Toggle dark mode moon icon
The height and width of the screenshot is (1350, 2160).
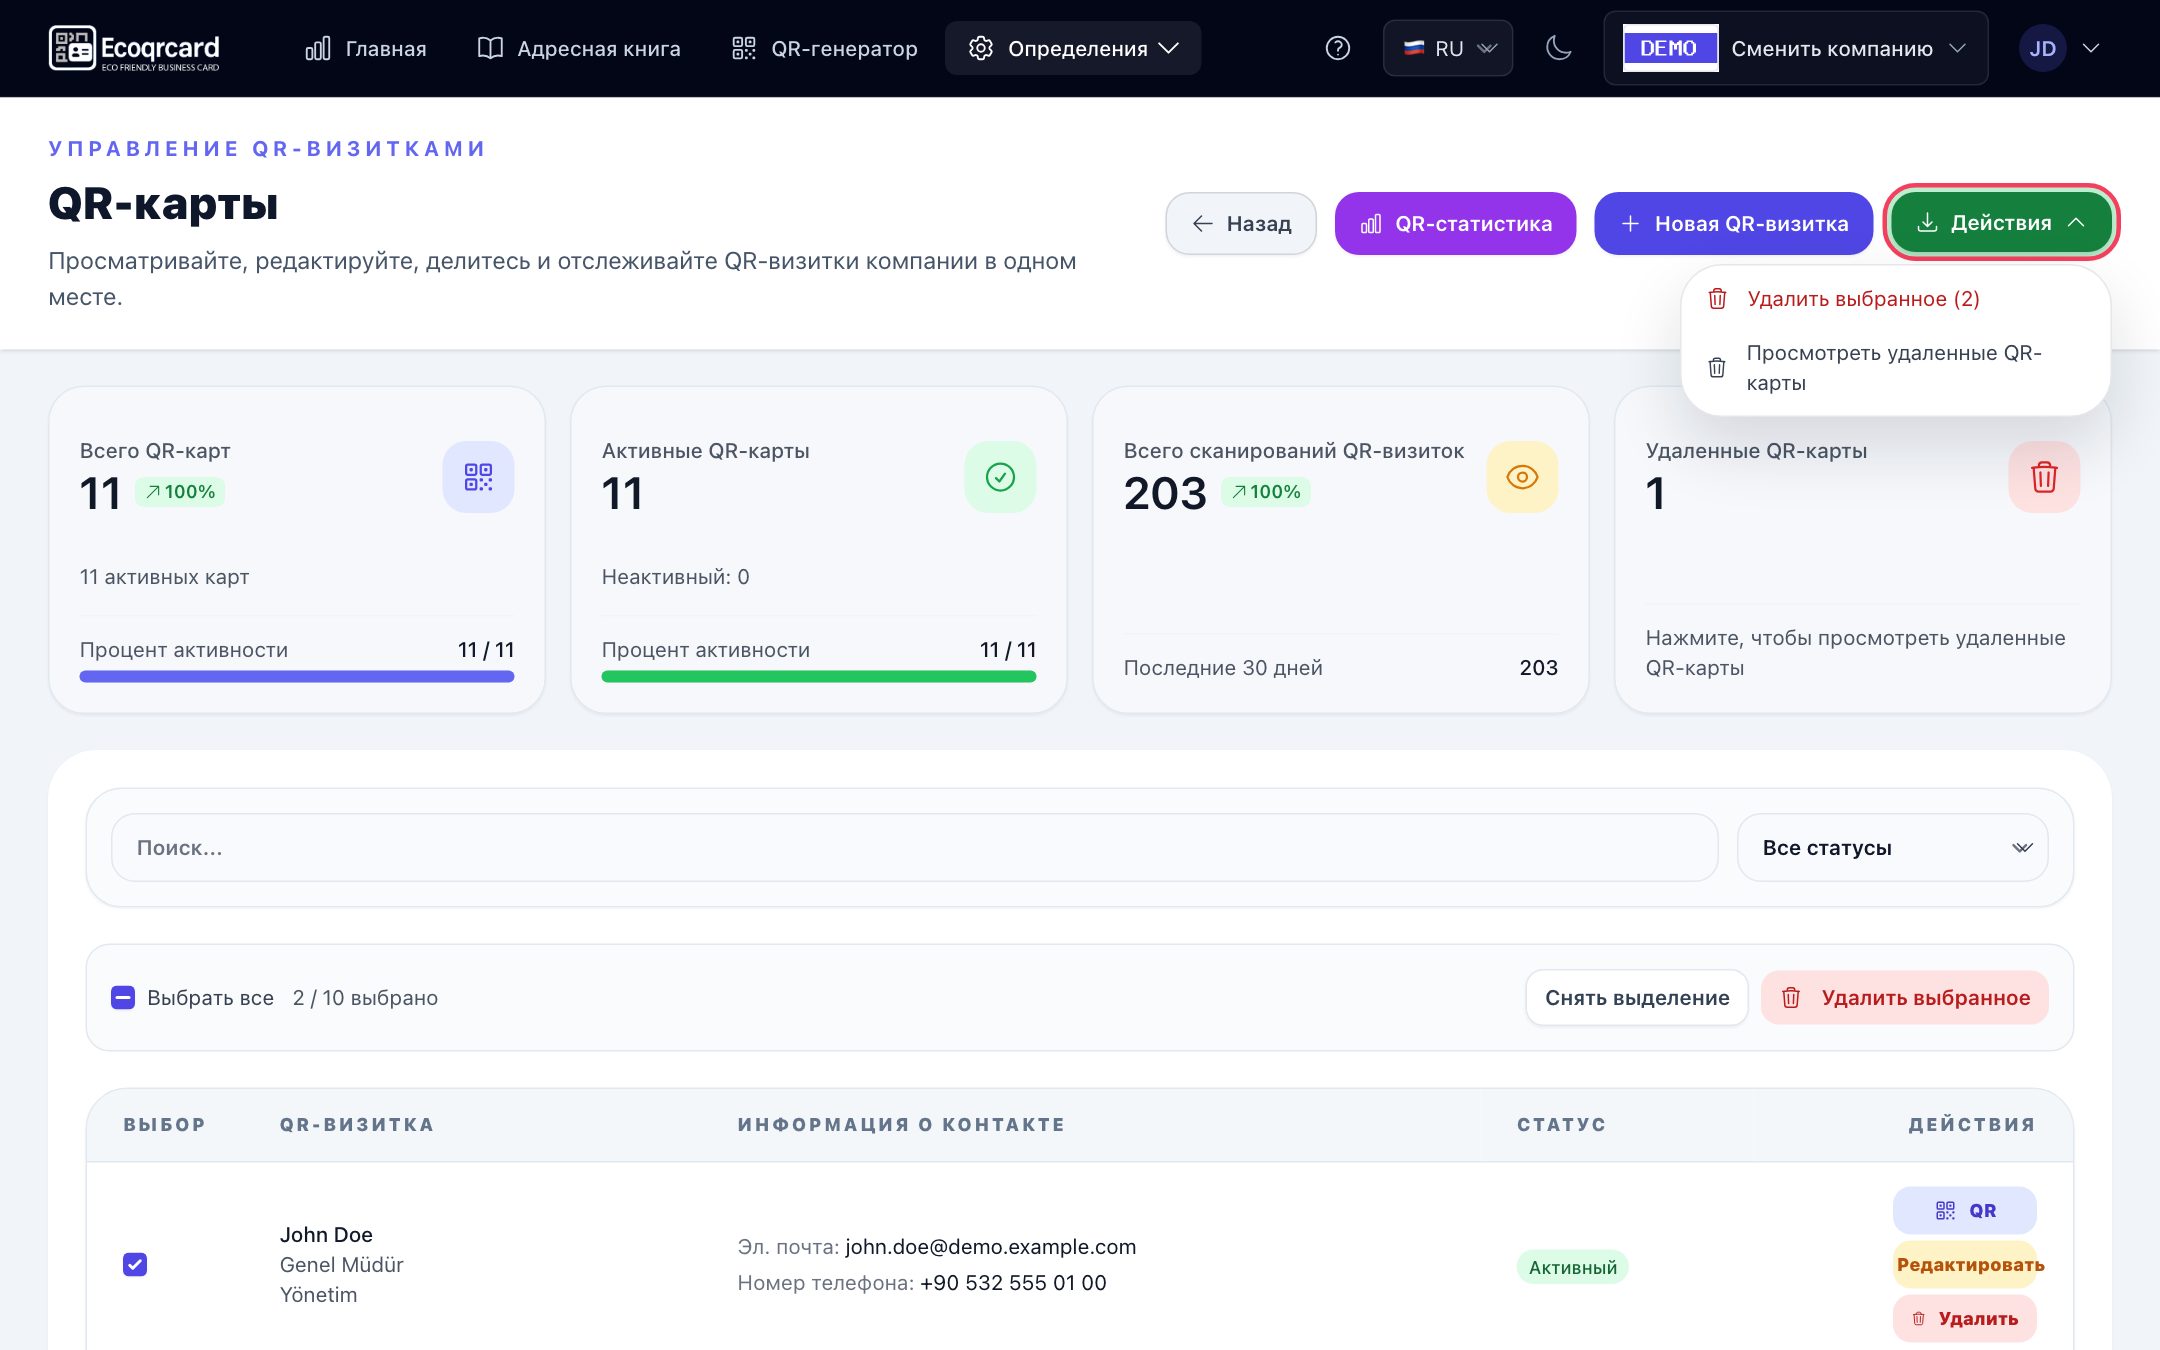tap(1558, 48)
